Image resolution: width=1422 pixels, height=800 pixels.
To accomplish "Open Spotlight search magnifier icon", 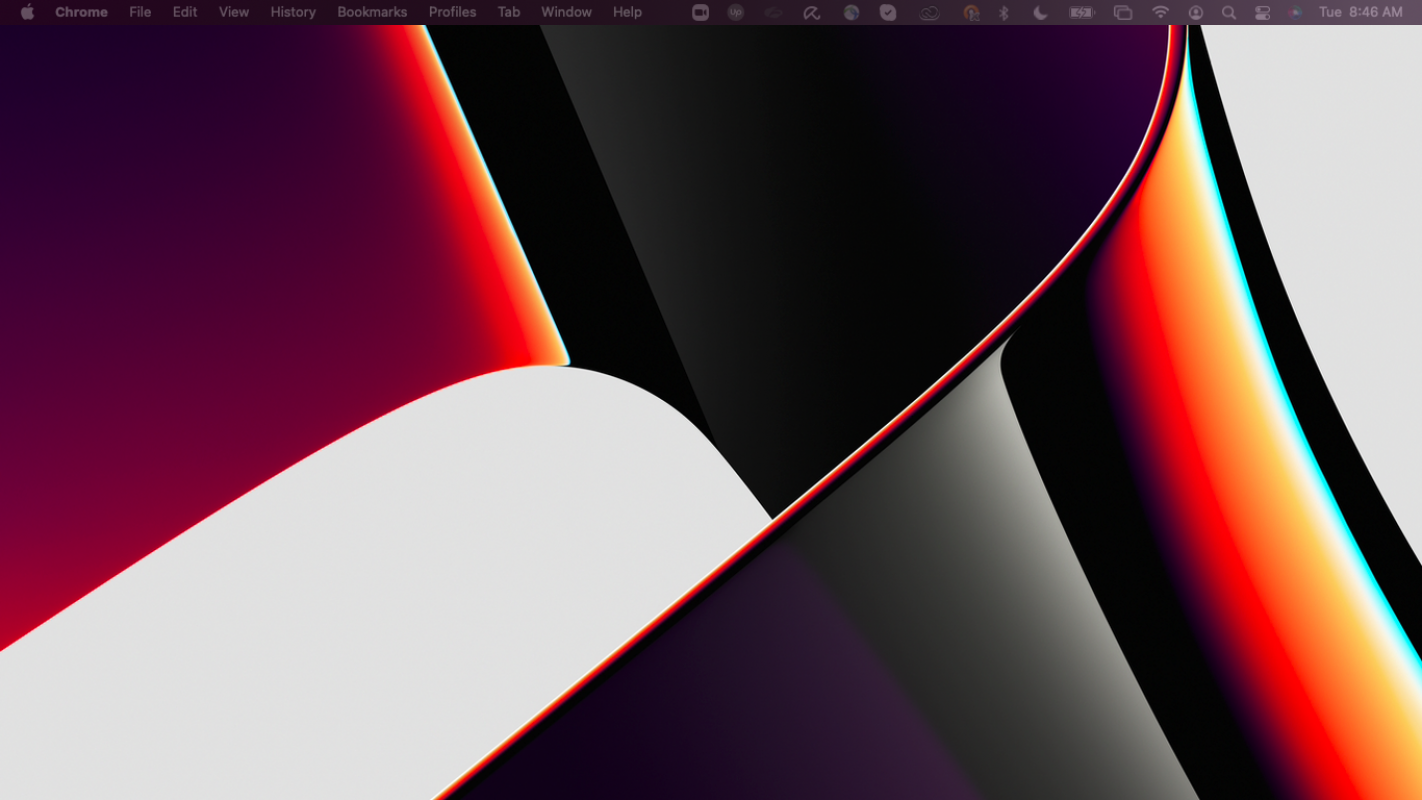I will pos(1229,12).
